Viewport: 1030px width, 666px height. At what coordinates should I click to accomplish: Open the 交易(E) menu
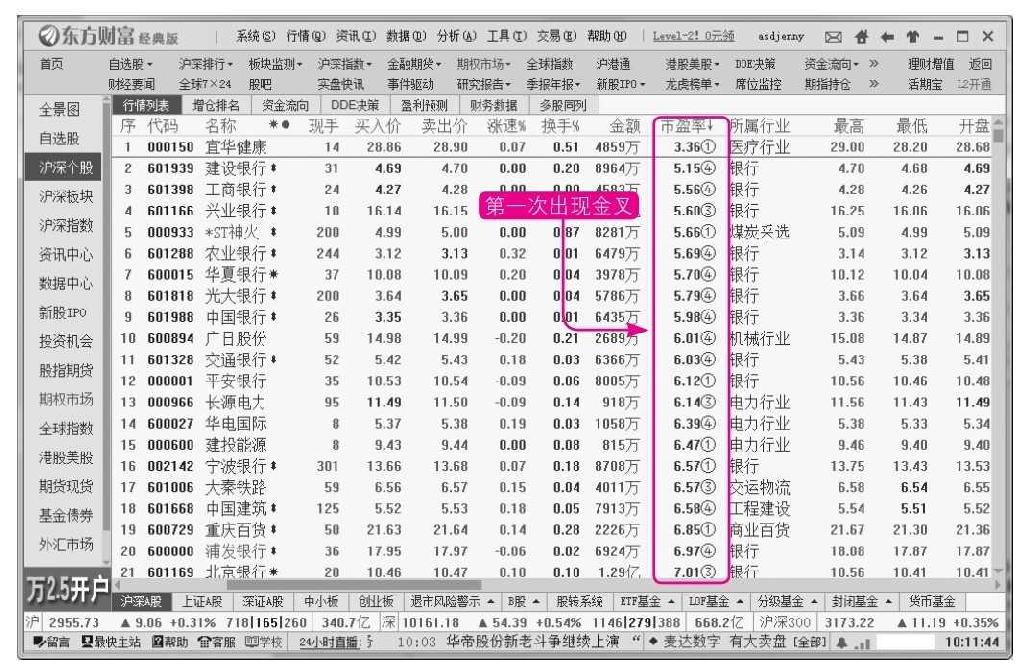556,36
